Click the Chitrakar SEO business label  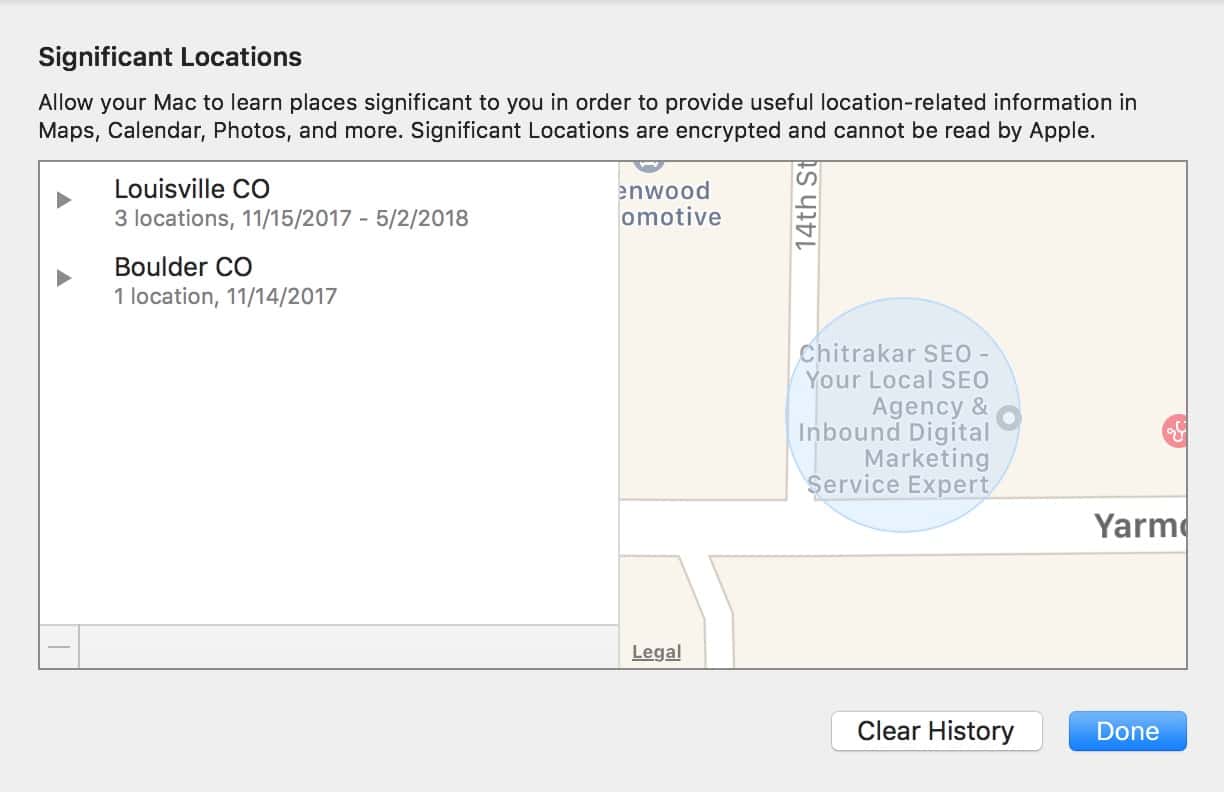pyautogui.click(x=895, y=420)
